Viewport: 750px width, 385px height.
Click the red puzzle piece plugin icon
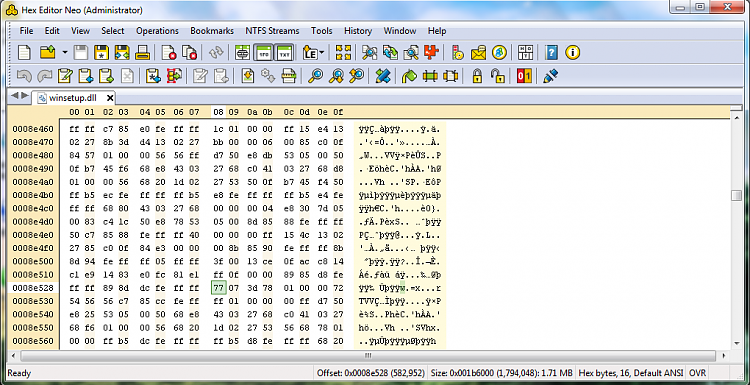point(431,53)
